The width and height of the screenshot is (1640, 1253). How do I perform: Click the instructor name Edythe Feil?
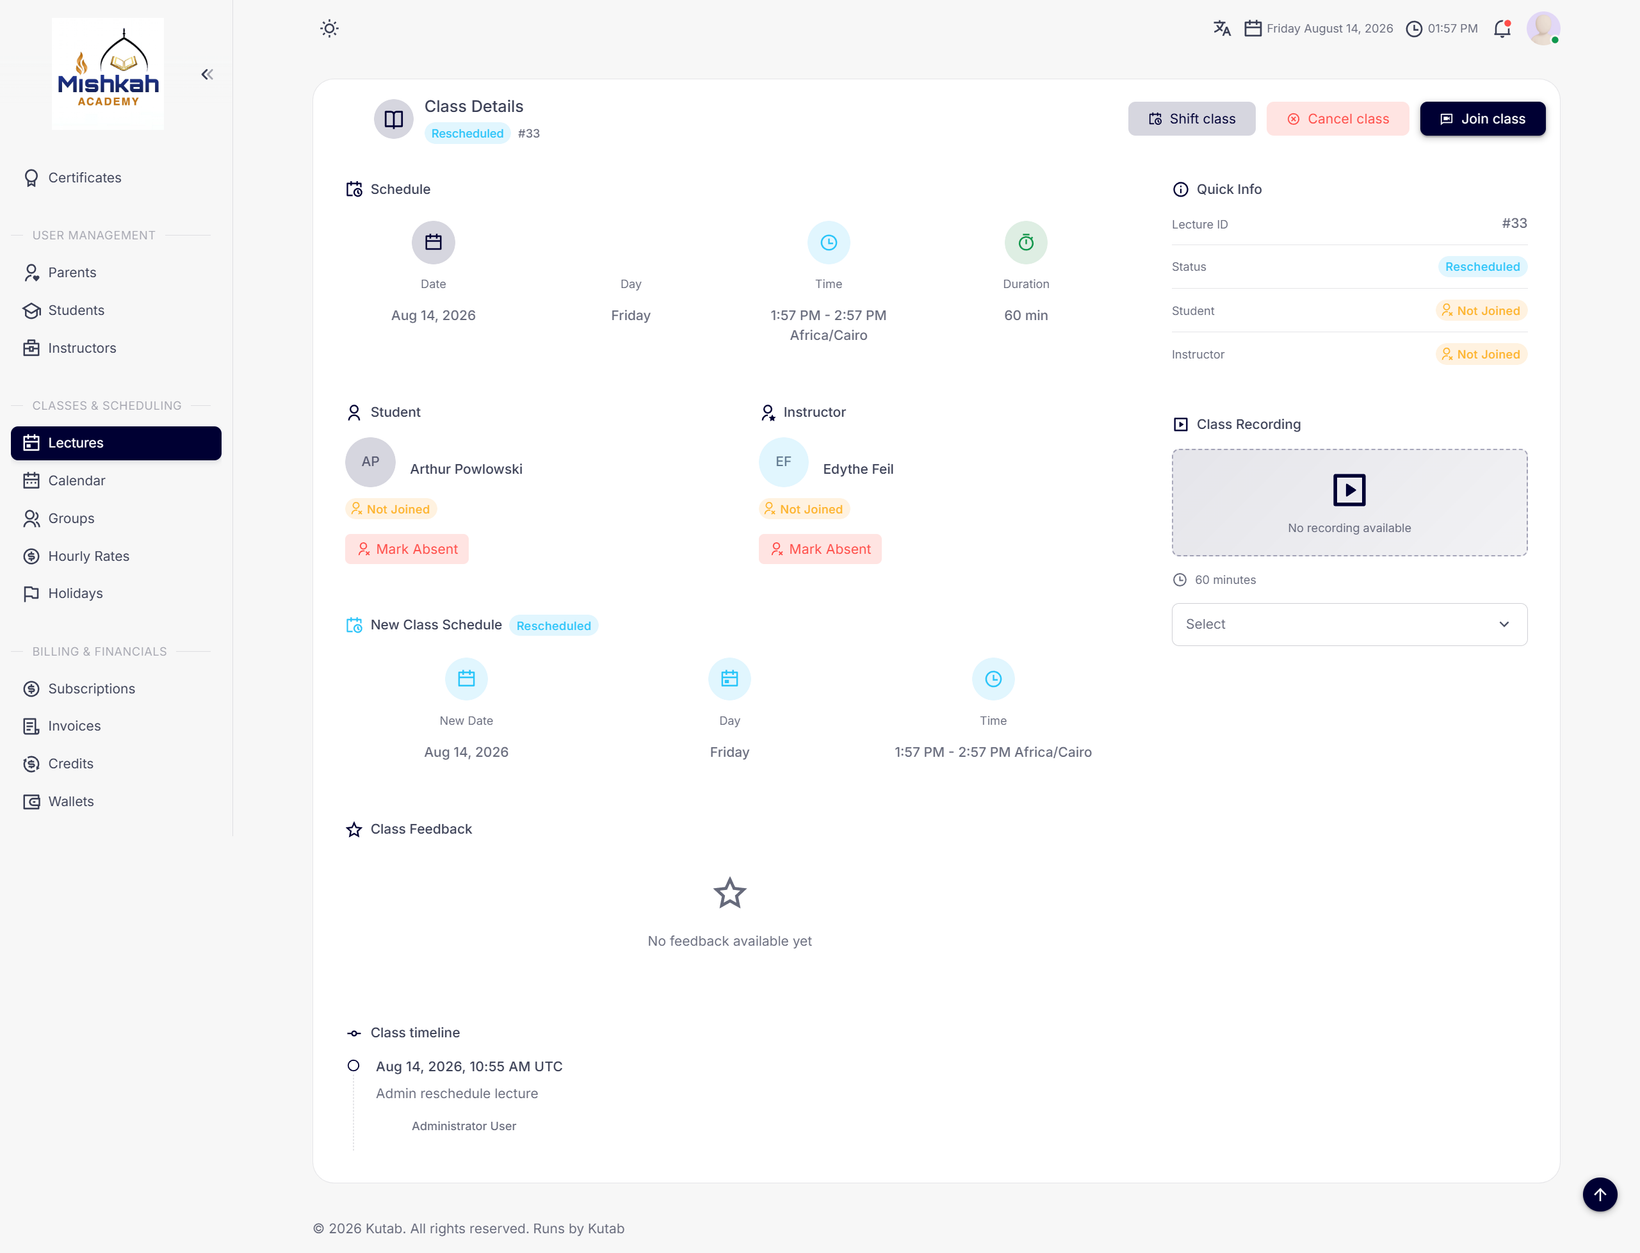(x=858, y=469)
